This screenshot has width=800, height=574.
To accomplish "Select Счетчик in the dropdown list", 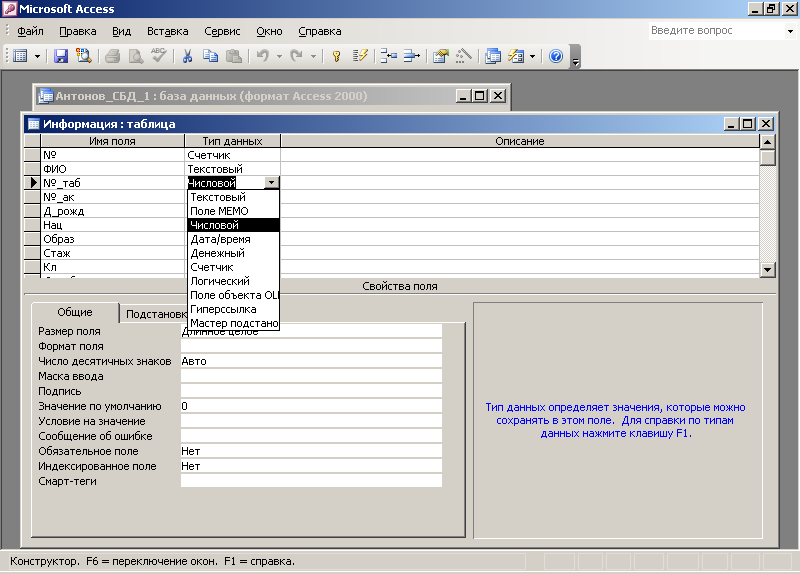I will click(234, 267).
